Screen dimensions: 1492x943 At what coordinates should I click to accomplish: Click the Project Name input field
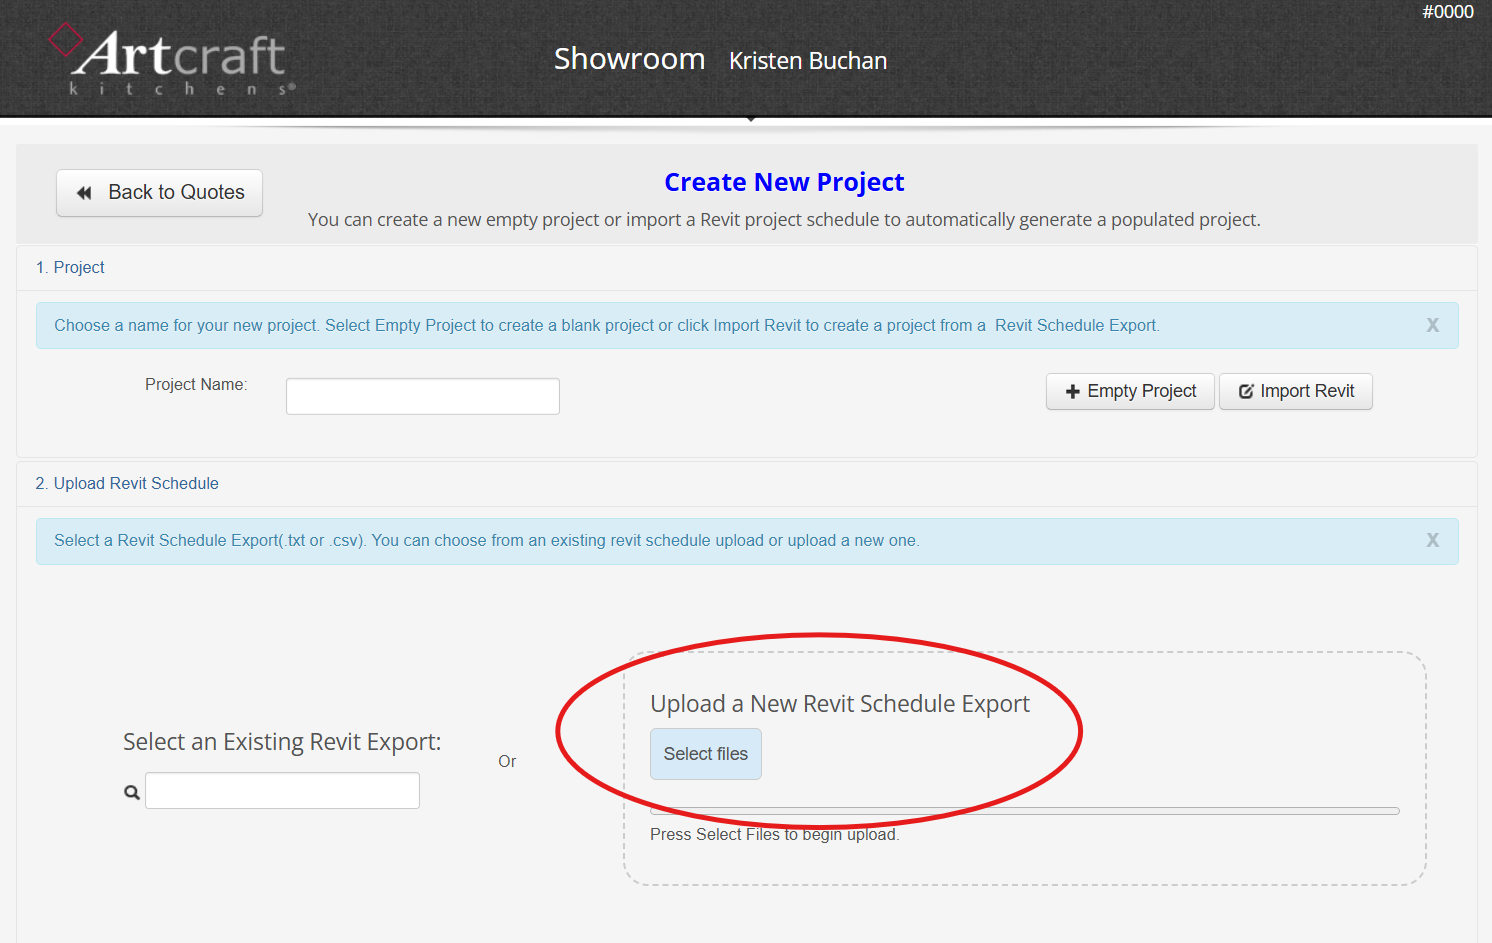[423, 396]
